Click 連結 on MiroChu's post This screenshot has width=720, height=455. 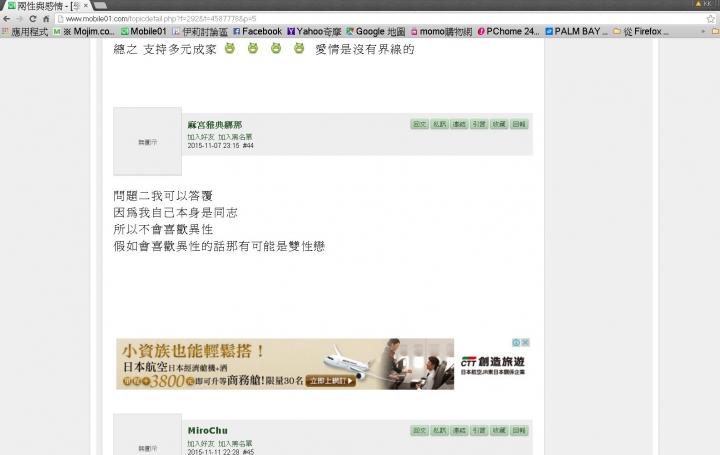459,430
